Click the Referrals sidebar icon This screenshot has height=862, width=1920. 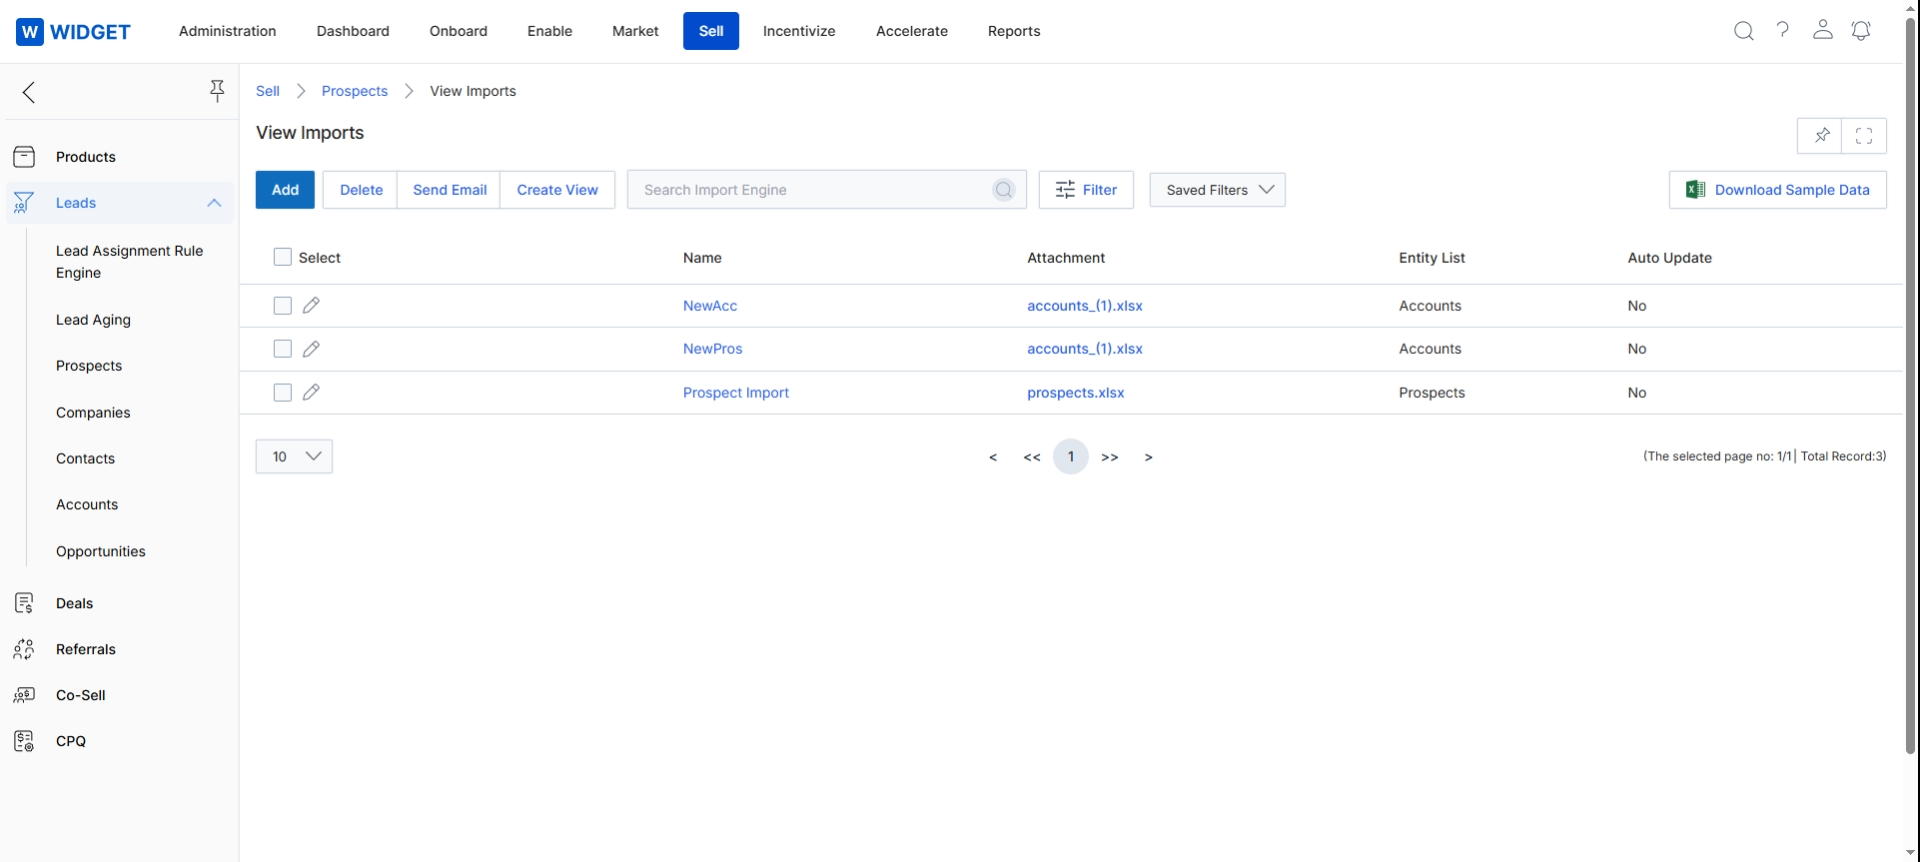(24, 649)
